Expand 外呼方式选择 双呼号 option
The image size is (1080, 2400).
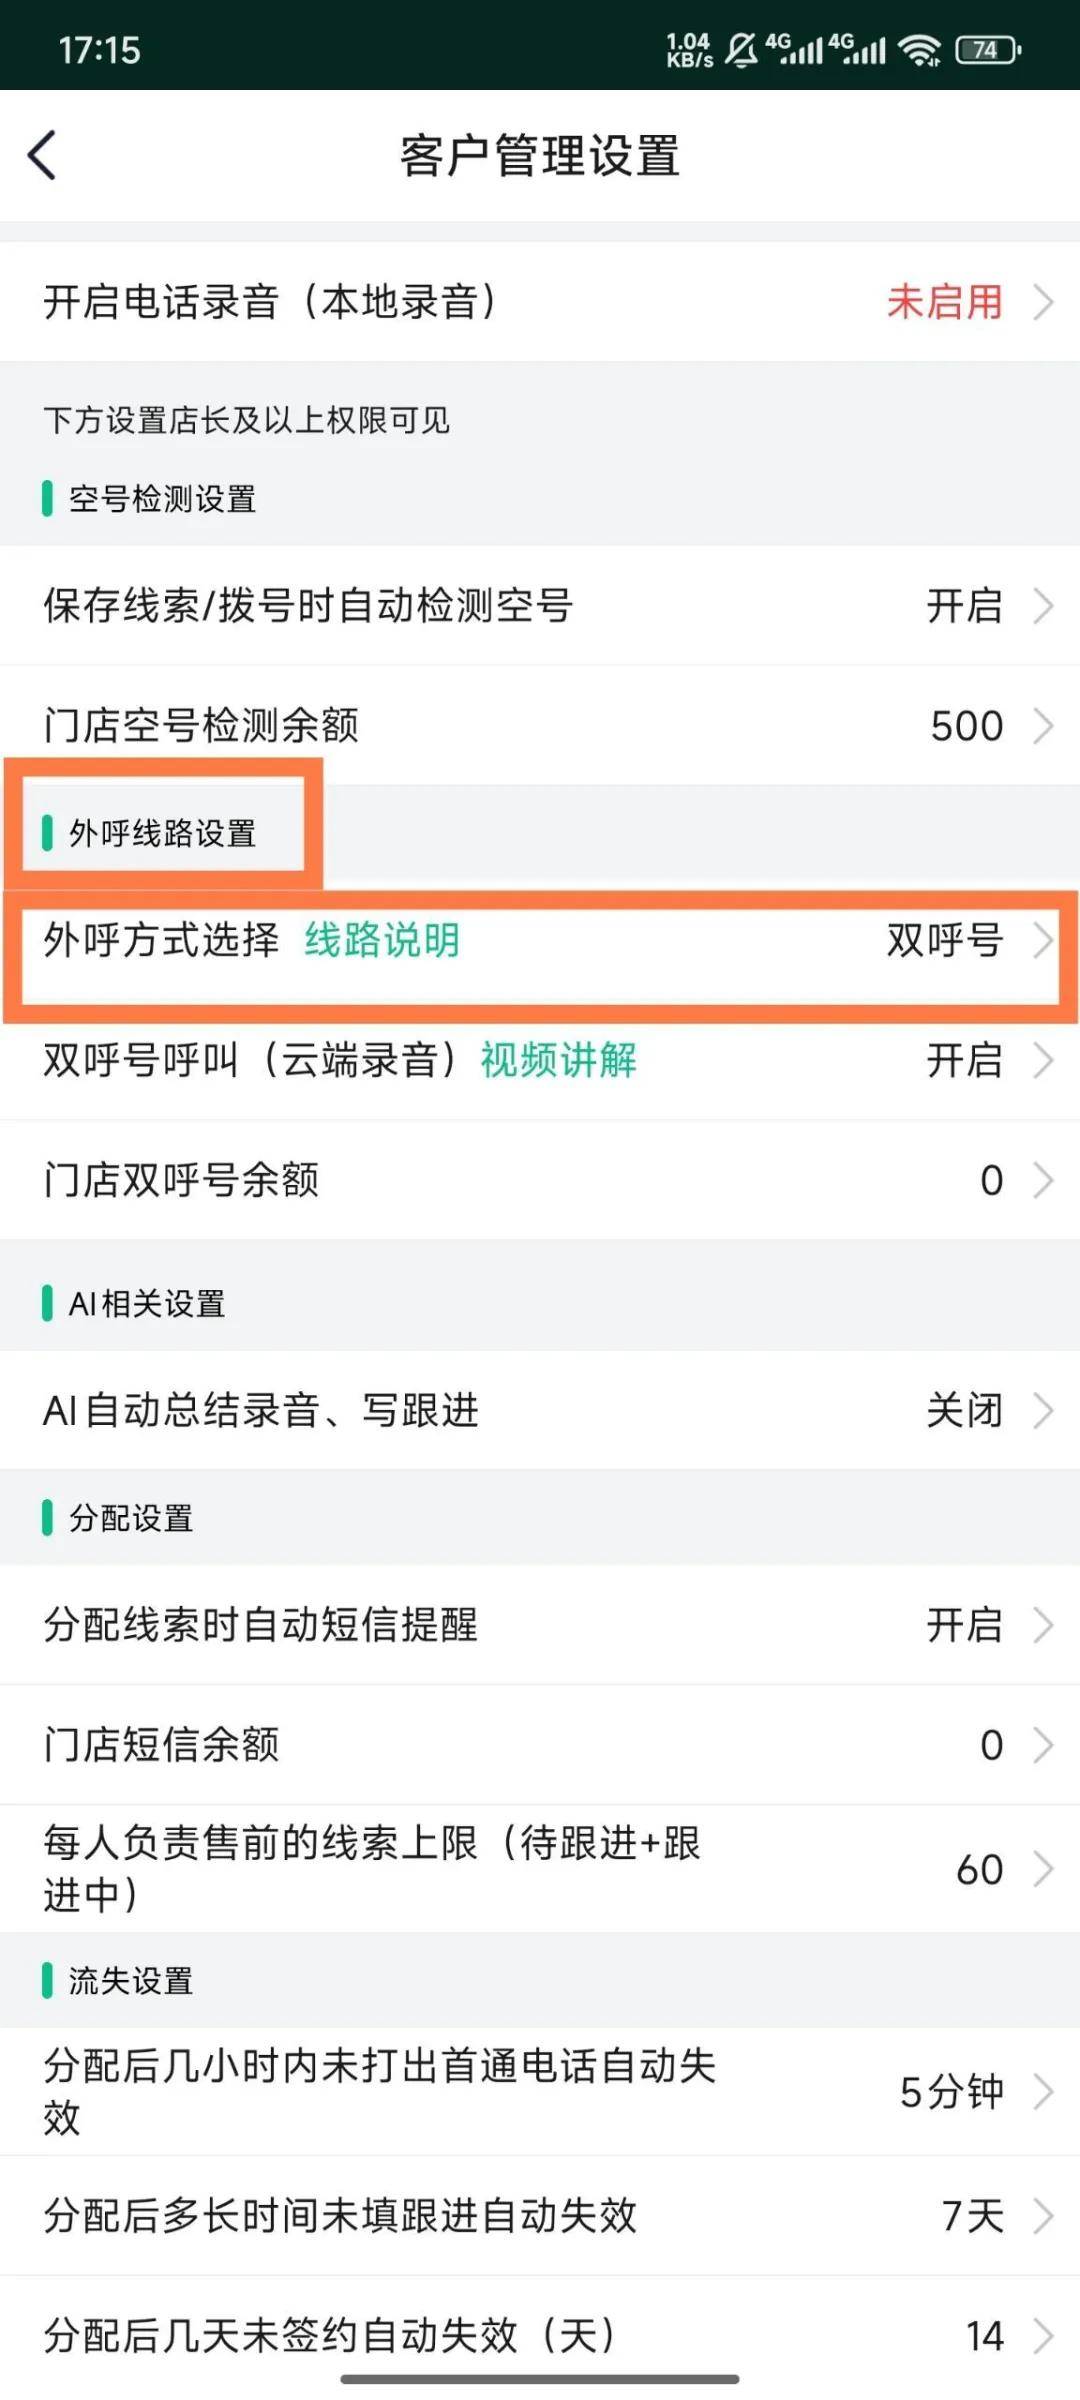coord(944,940)
